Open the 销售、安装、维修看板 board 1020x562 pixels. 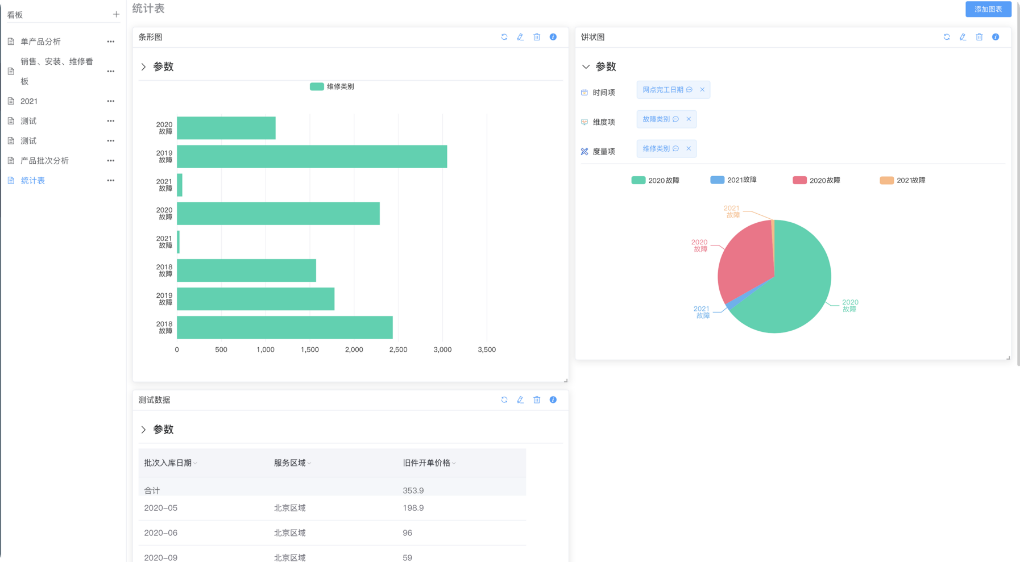coord(57,72)
